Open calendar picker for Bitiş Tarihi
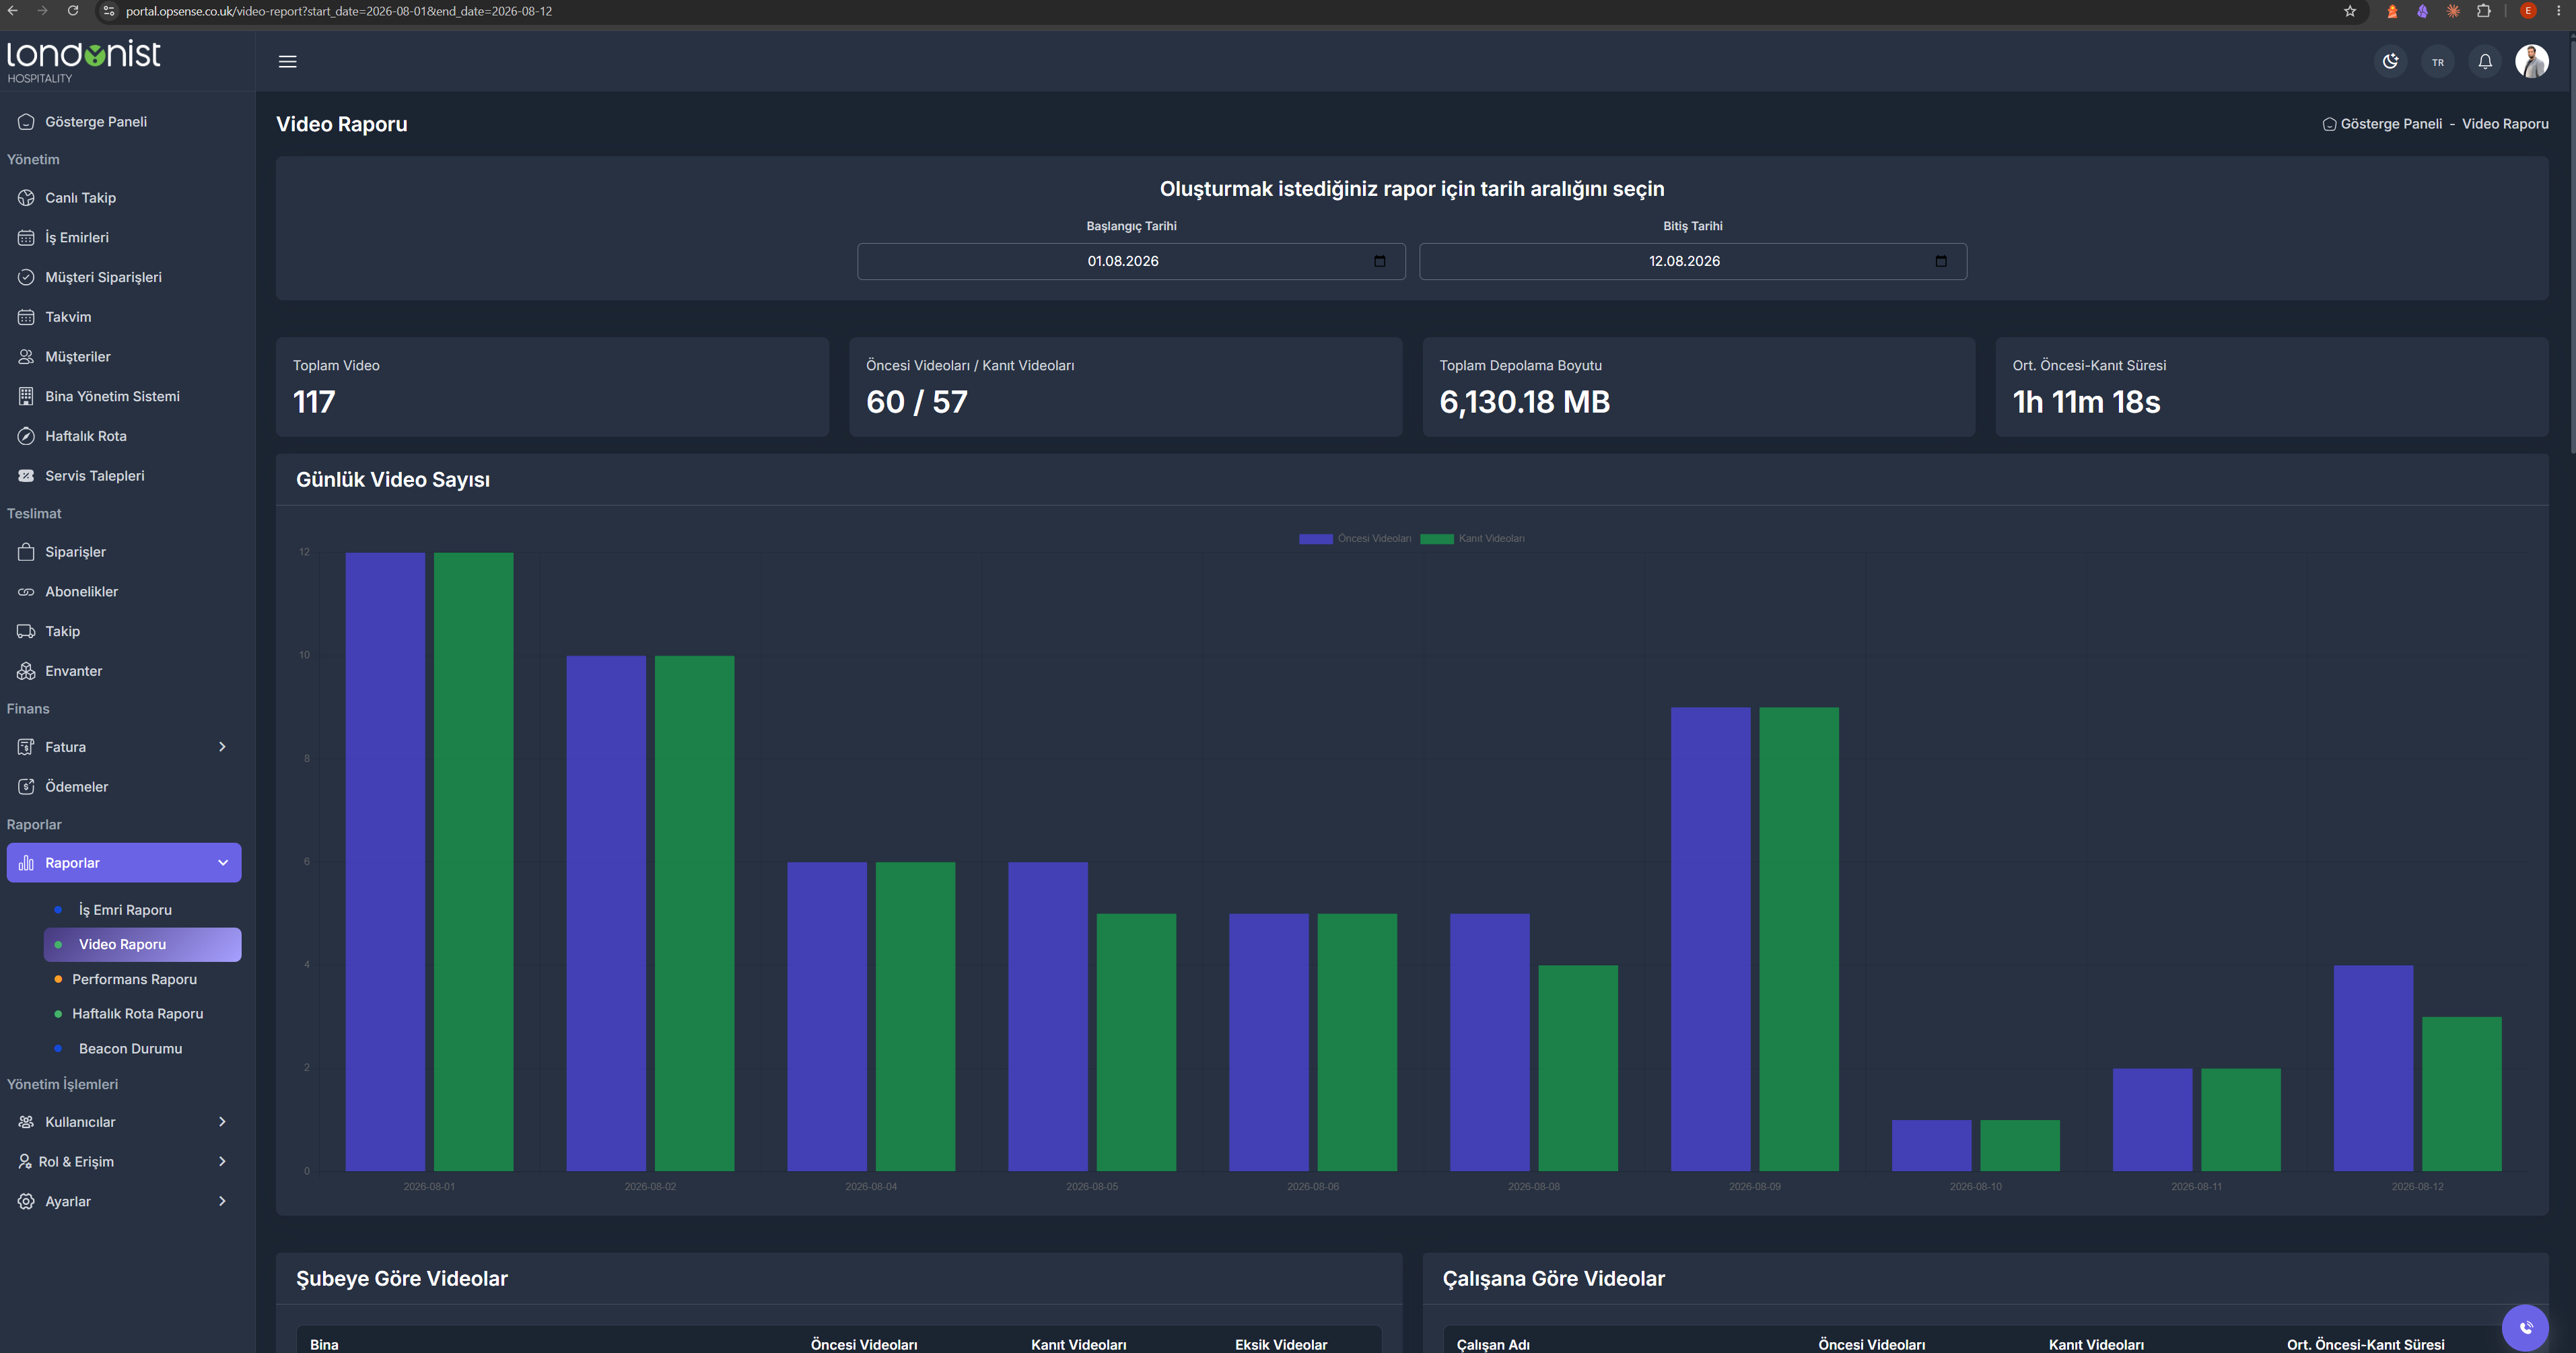 [x=1940, y=261]
